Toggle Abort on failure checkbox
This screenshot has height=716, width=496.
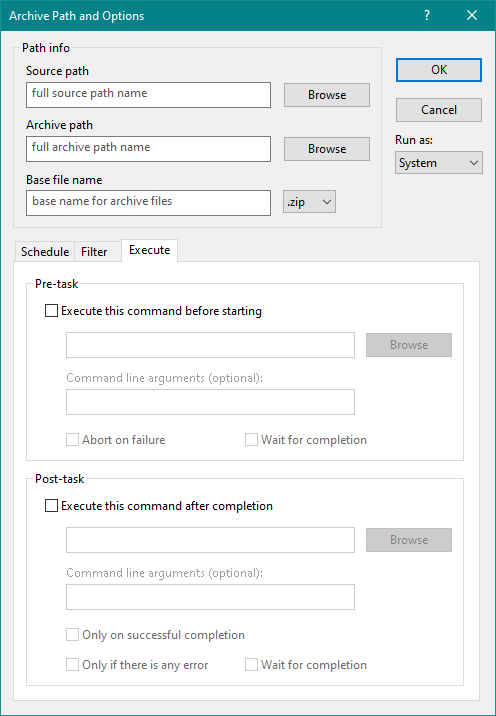click(x=72, y=440)
